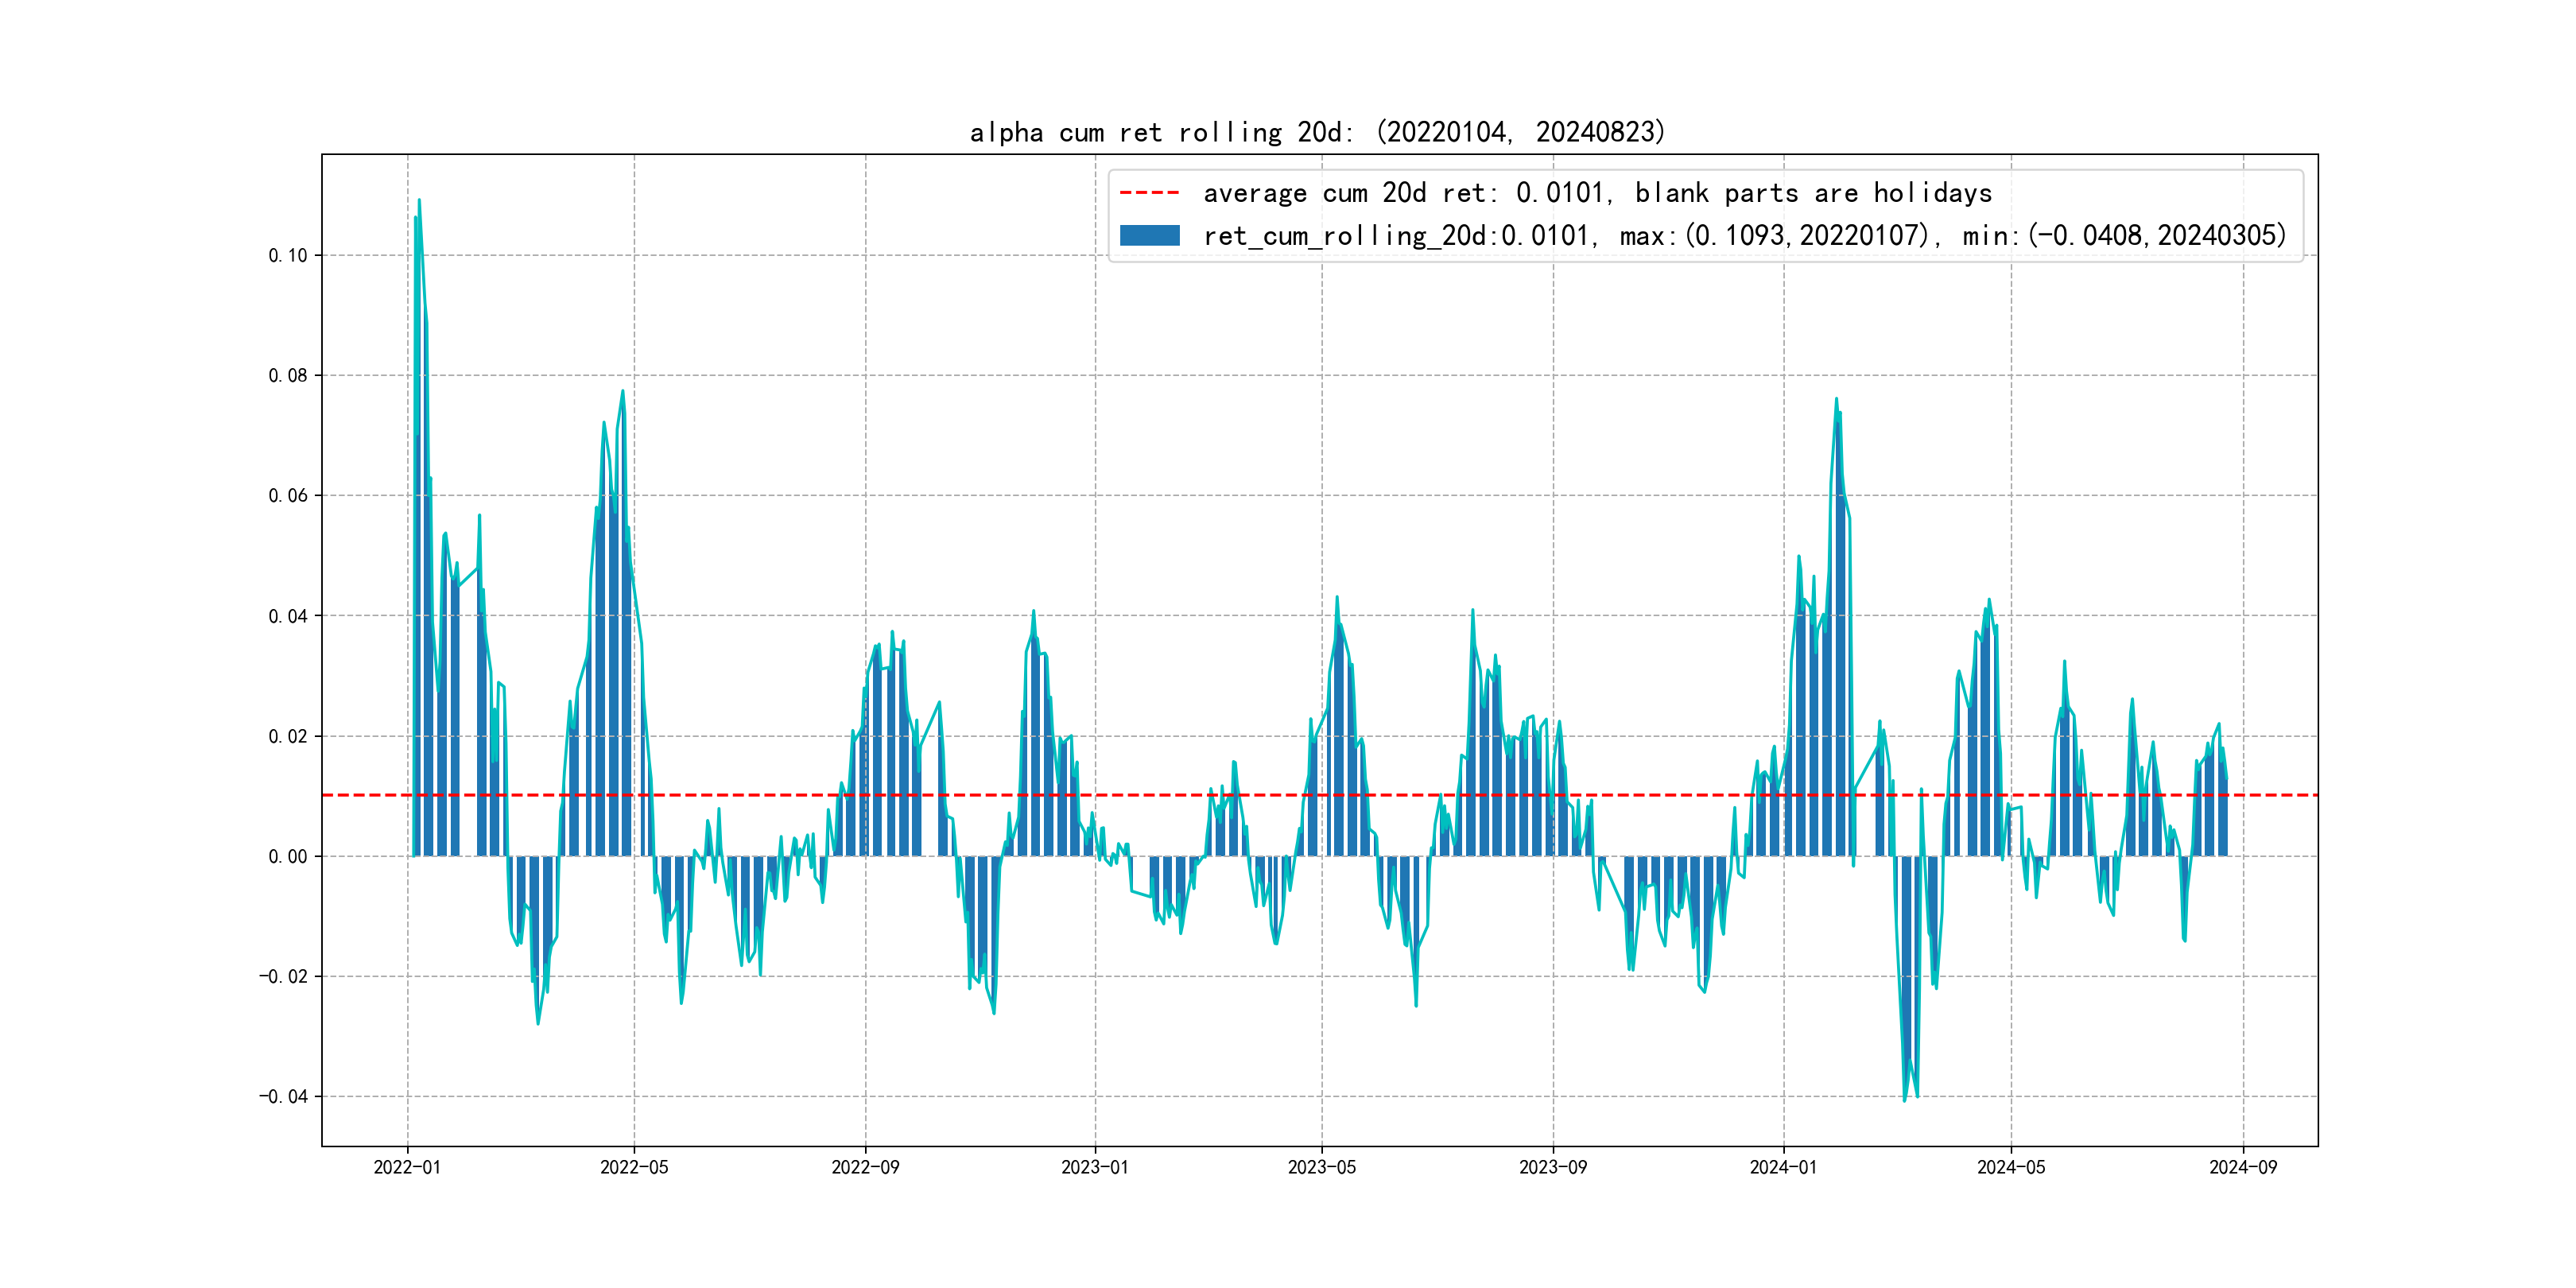Viewport: 2576px width, 1288px height.
Task: Click the 0.08 y-axis tick label
Action: click(288, 376)
